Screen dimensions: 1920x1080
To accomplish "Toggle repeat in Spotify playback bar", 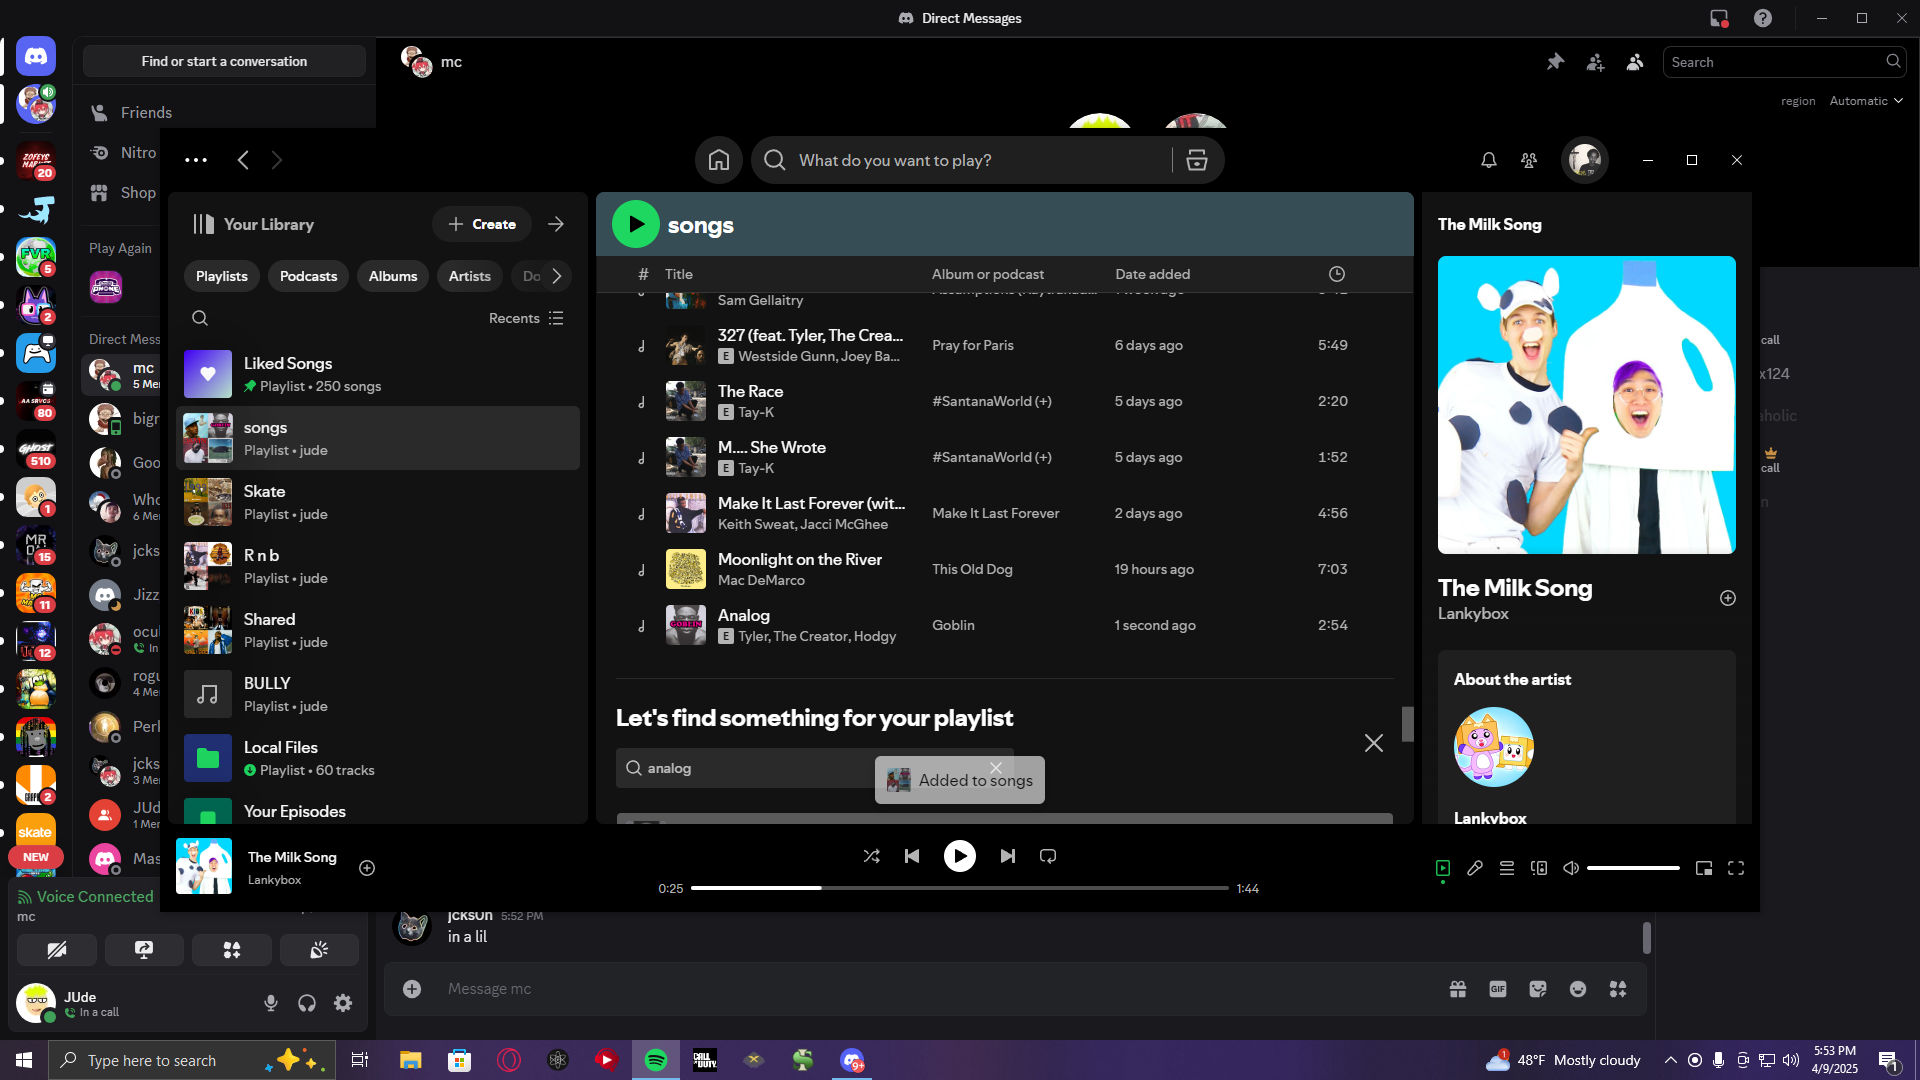I will pyautogui.click(x=1047, y=856).
